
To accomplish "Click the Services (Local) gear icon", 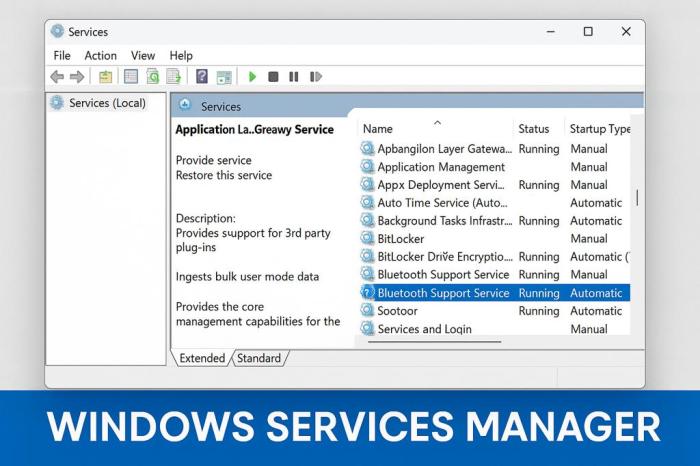I will point(57,103).
